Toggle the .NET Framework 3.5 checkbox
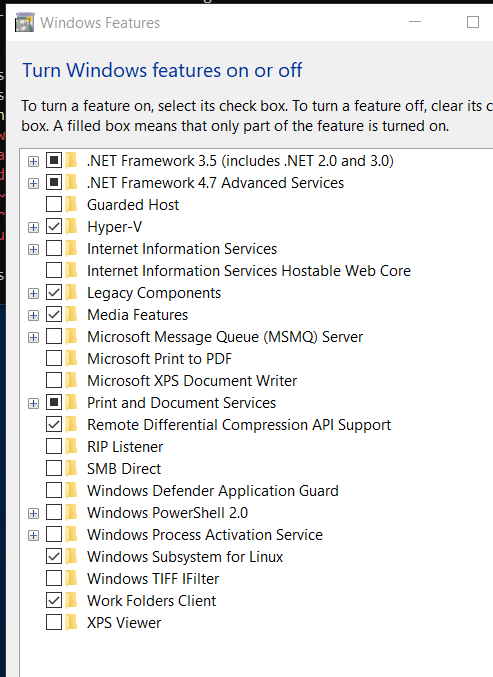The height and width of the screenshot is (677, 493). (54, 160)
